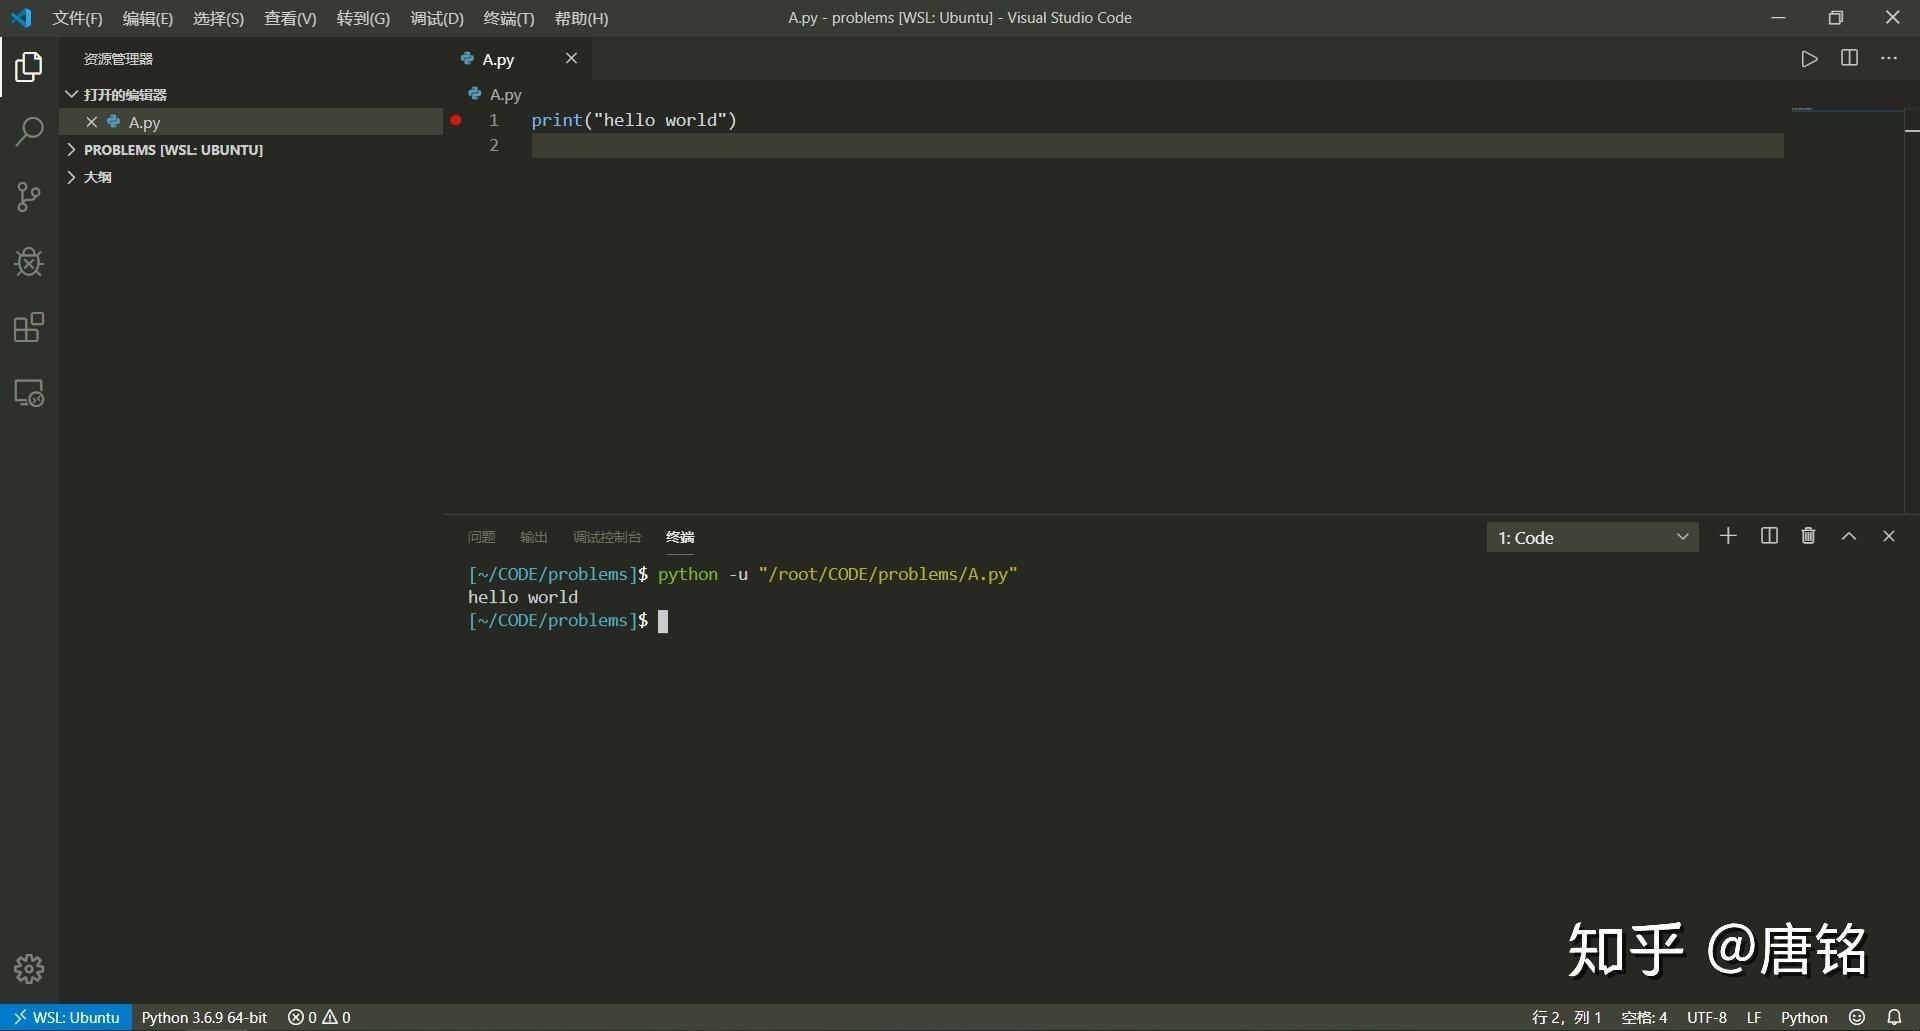Screen dimensions: 1920x1031
Task: Open the Edit (编辑) menu
Action: coord(147,18)
